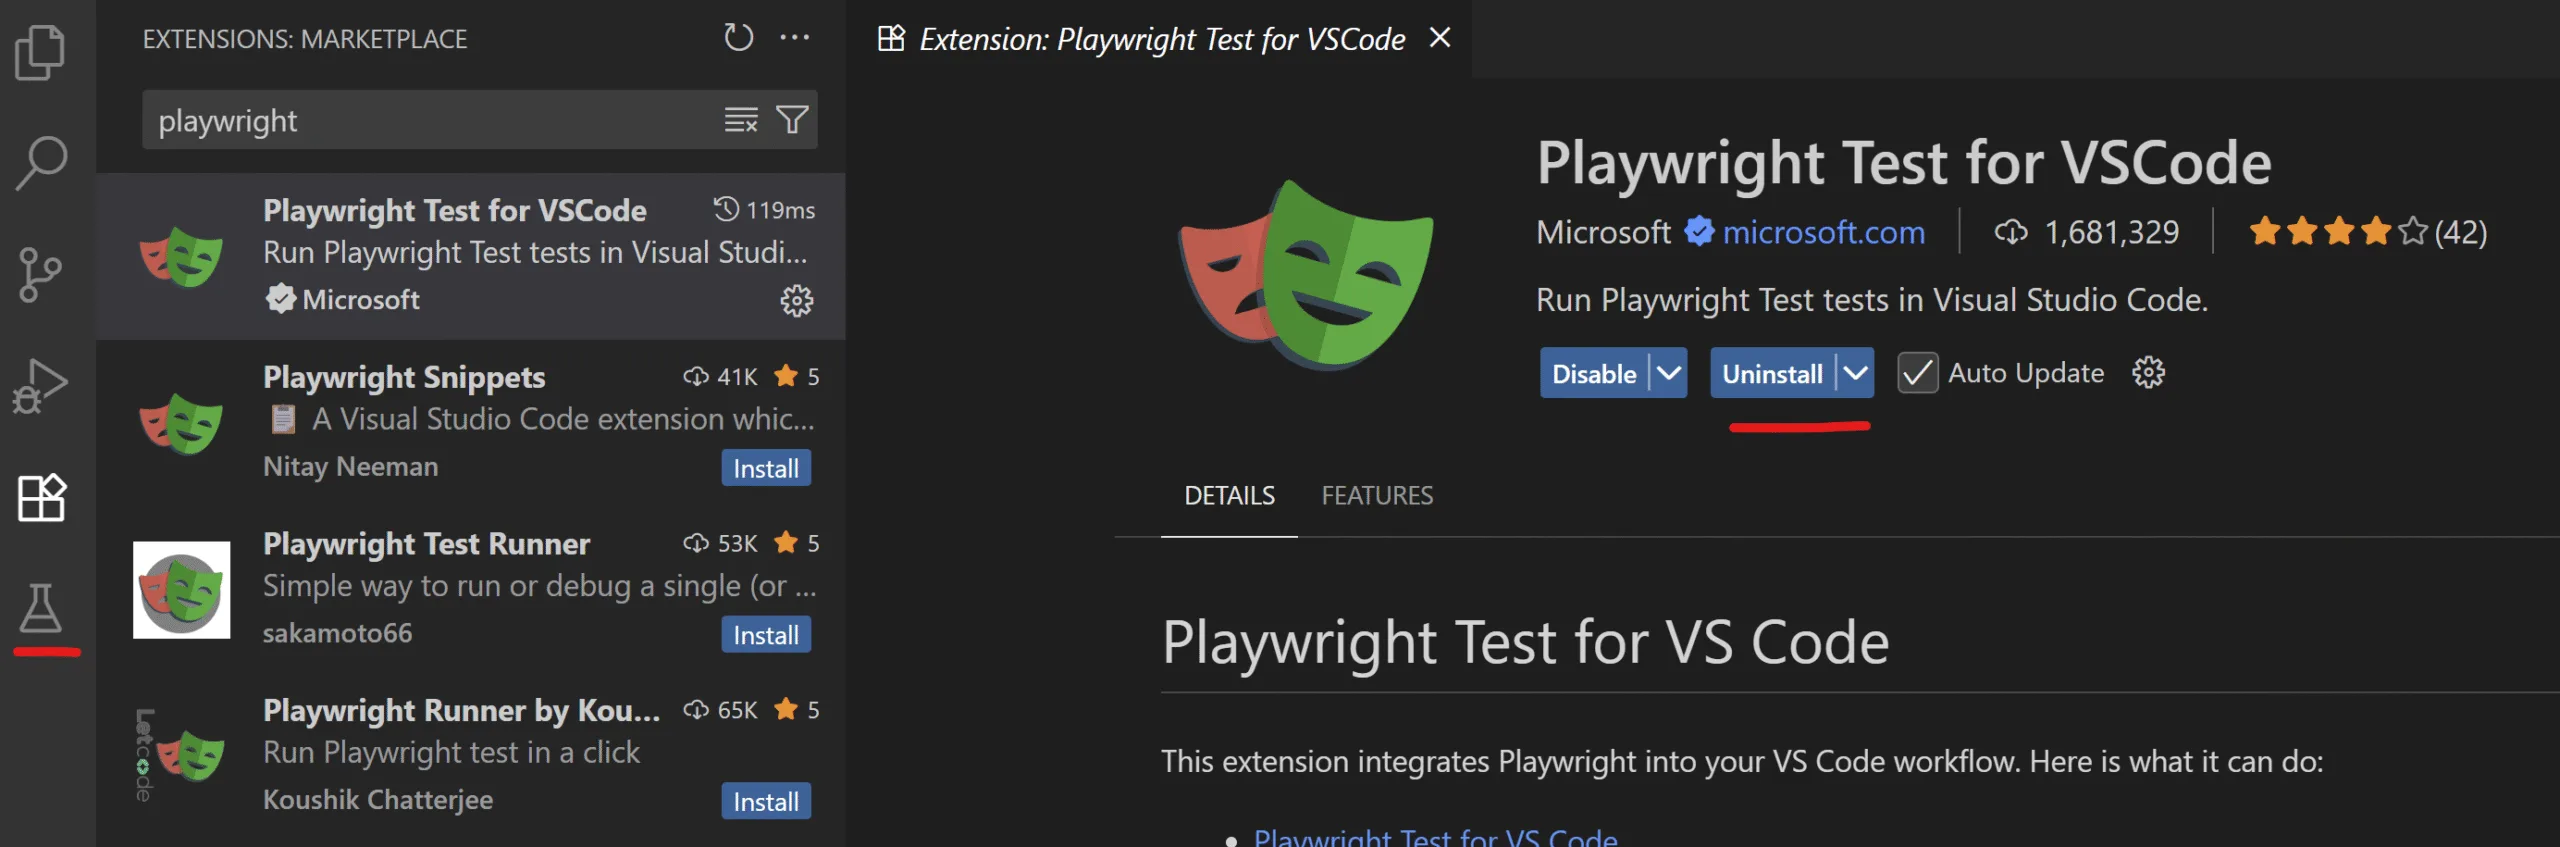This screenshot has height=847, width=2560.
Task: Open Source Control view
Action: point(41,275)
